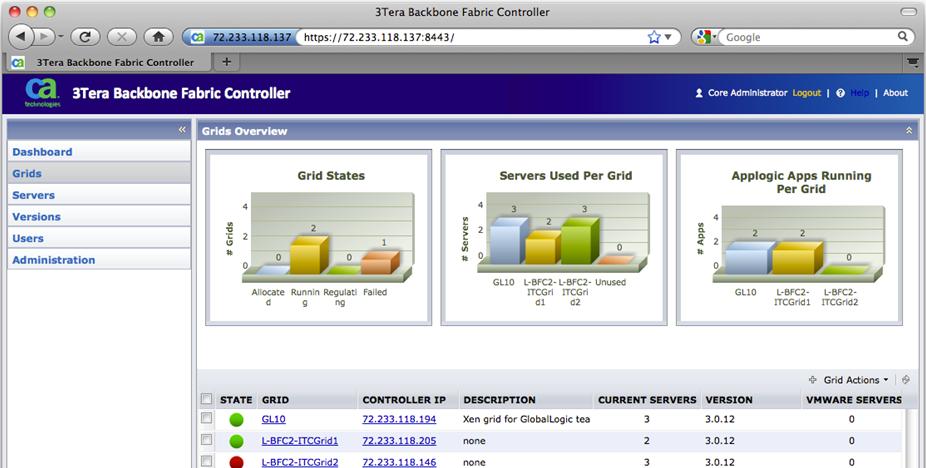The image size is (926, 468).
Task: Go to the Versions section
Action: [99, 217]
